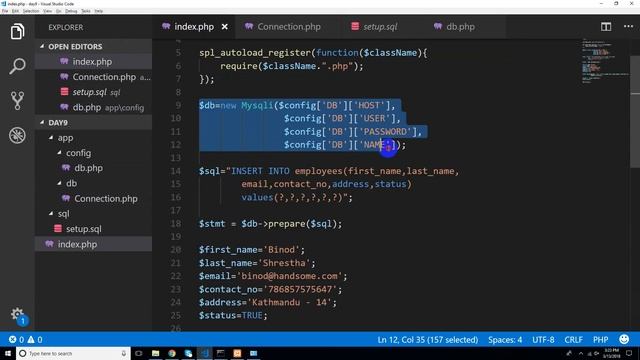Open the notification center icon

point(629,353)
